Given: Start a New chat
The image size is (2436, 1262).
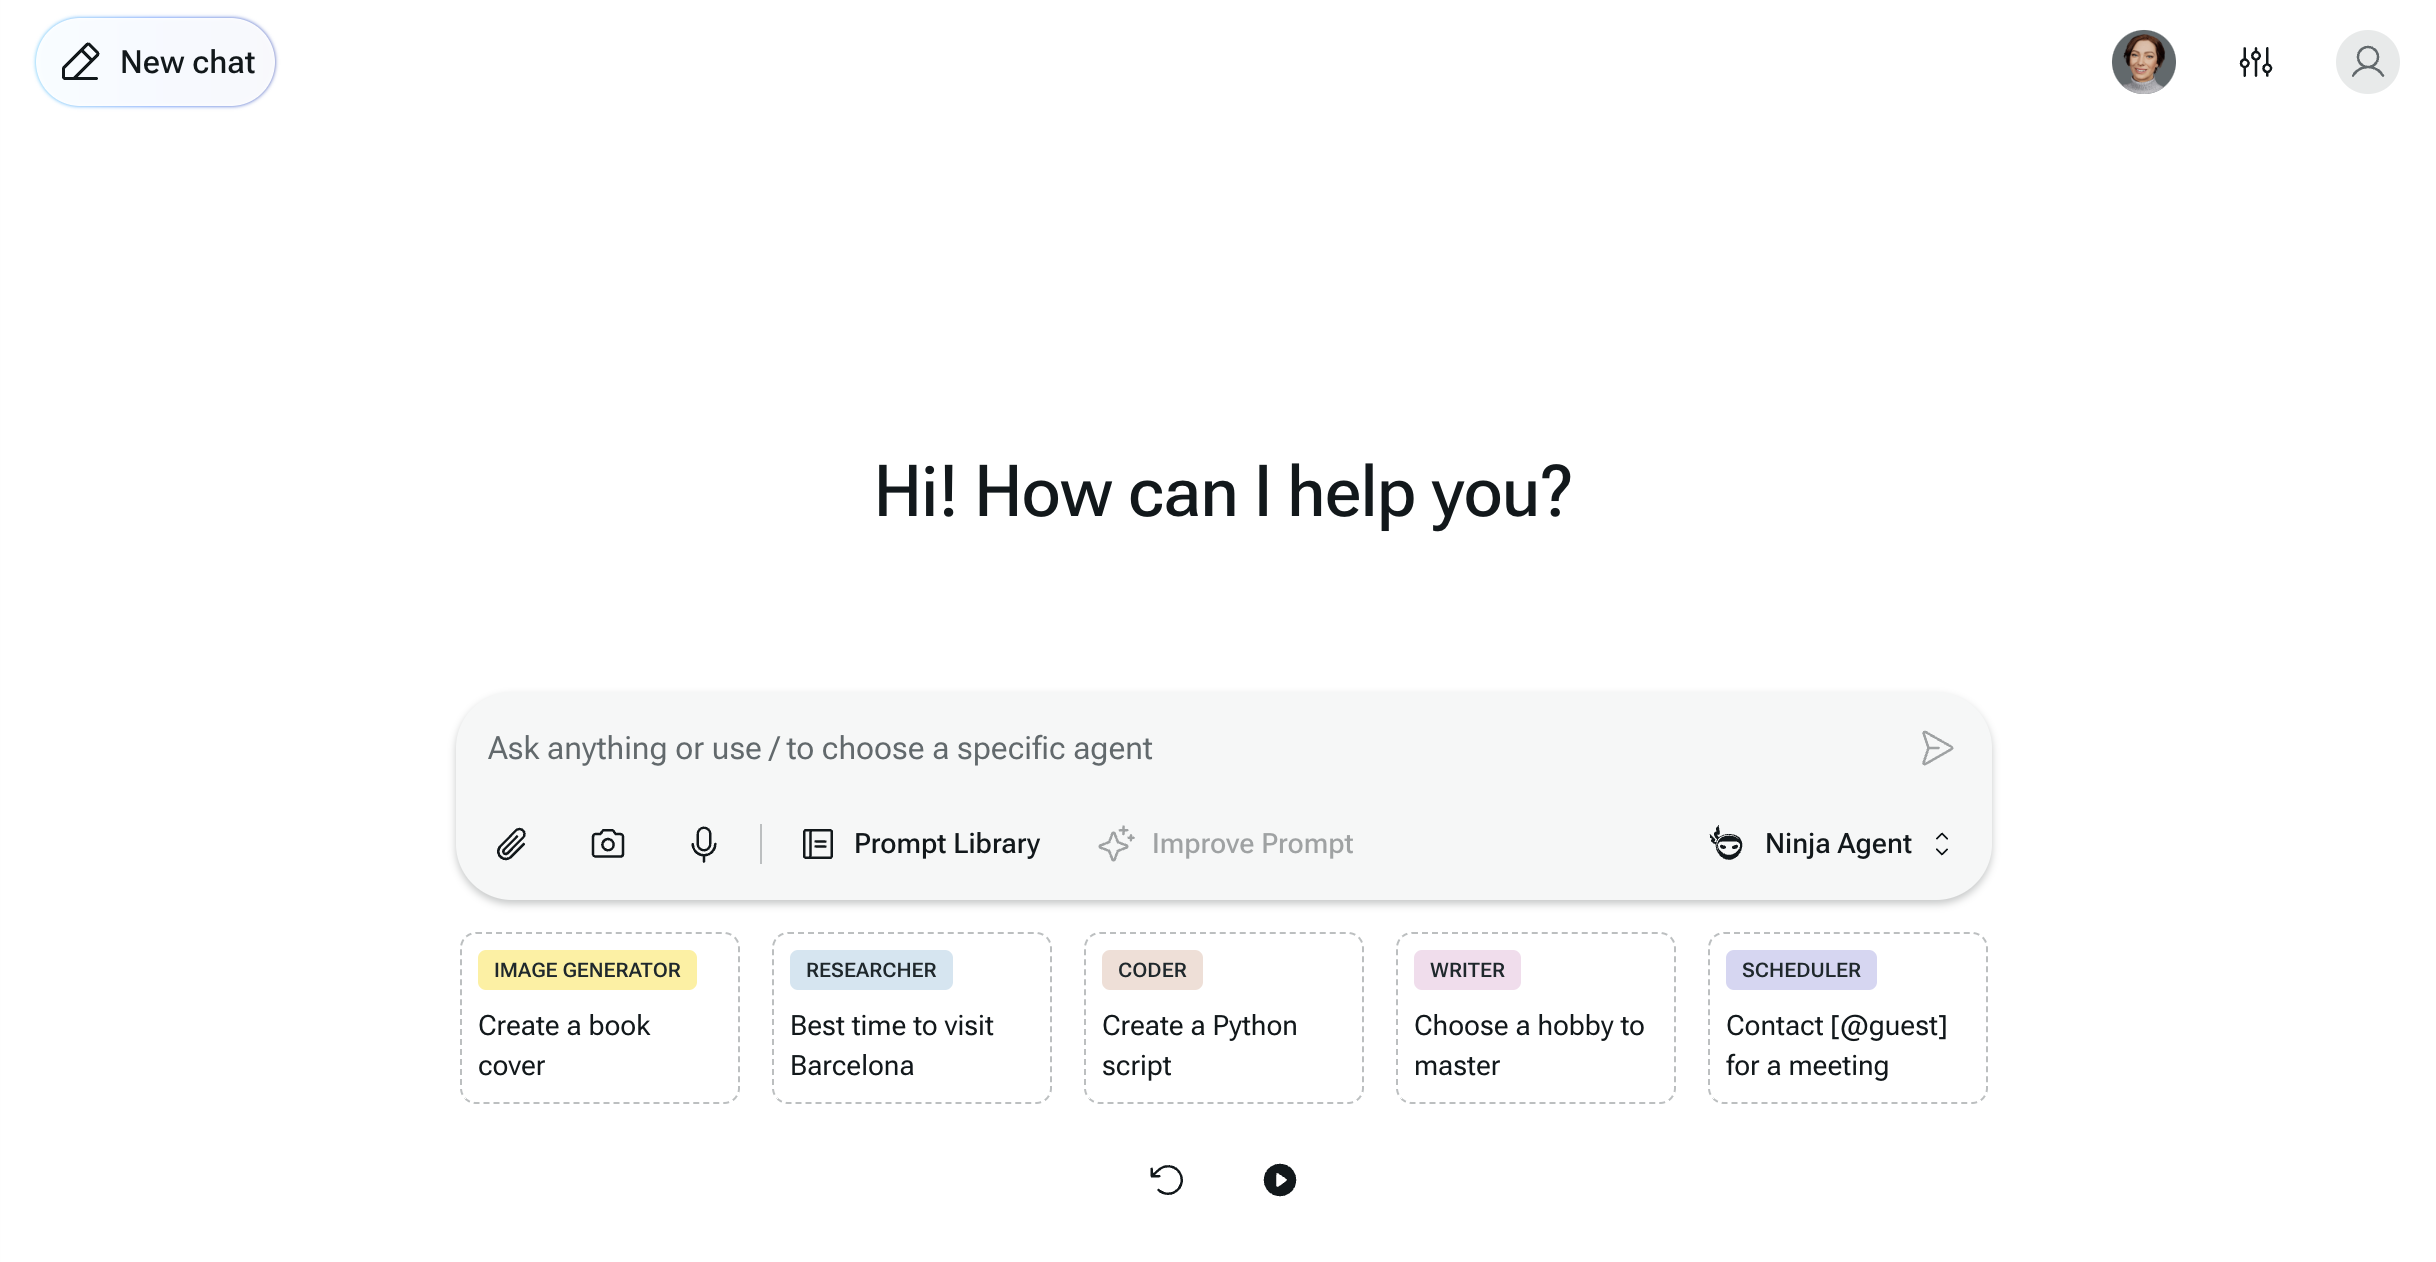Looking at the screenshot, I should tap(155, 61).
